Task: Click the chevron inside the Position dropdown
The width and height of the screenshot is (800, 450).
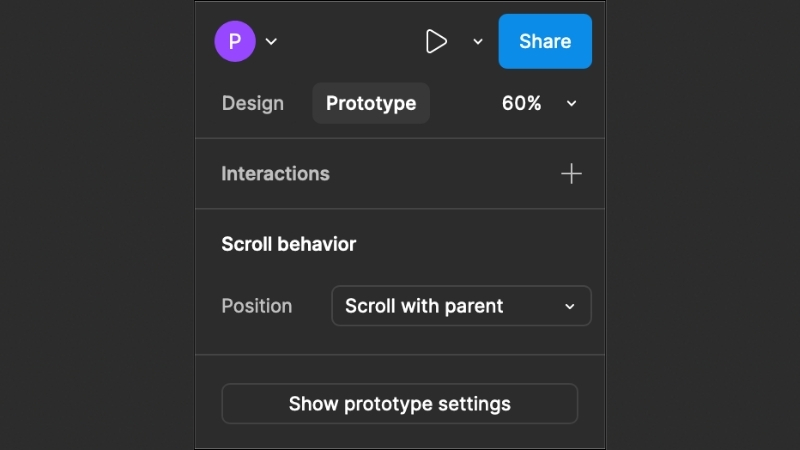Action: pyautogui.click(x=570, y=306)
